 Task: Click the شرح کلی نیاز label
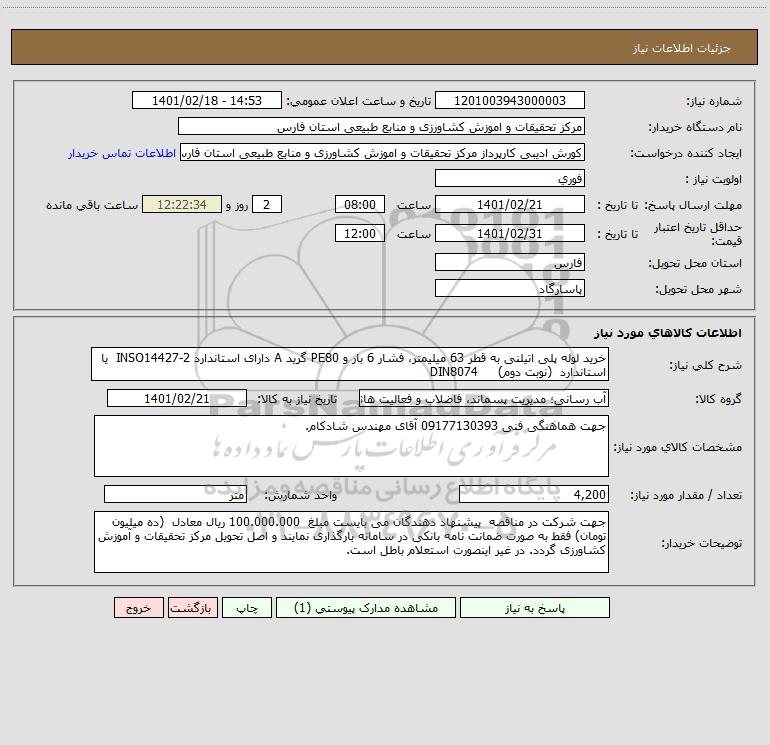coord(706,365)
